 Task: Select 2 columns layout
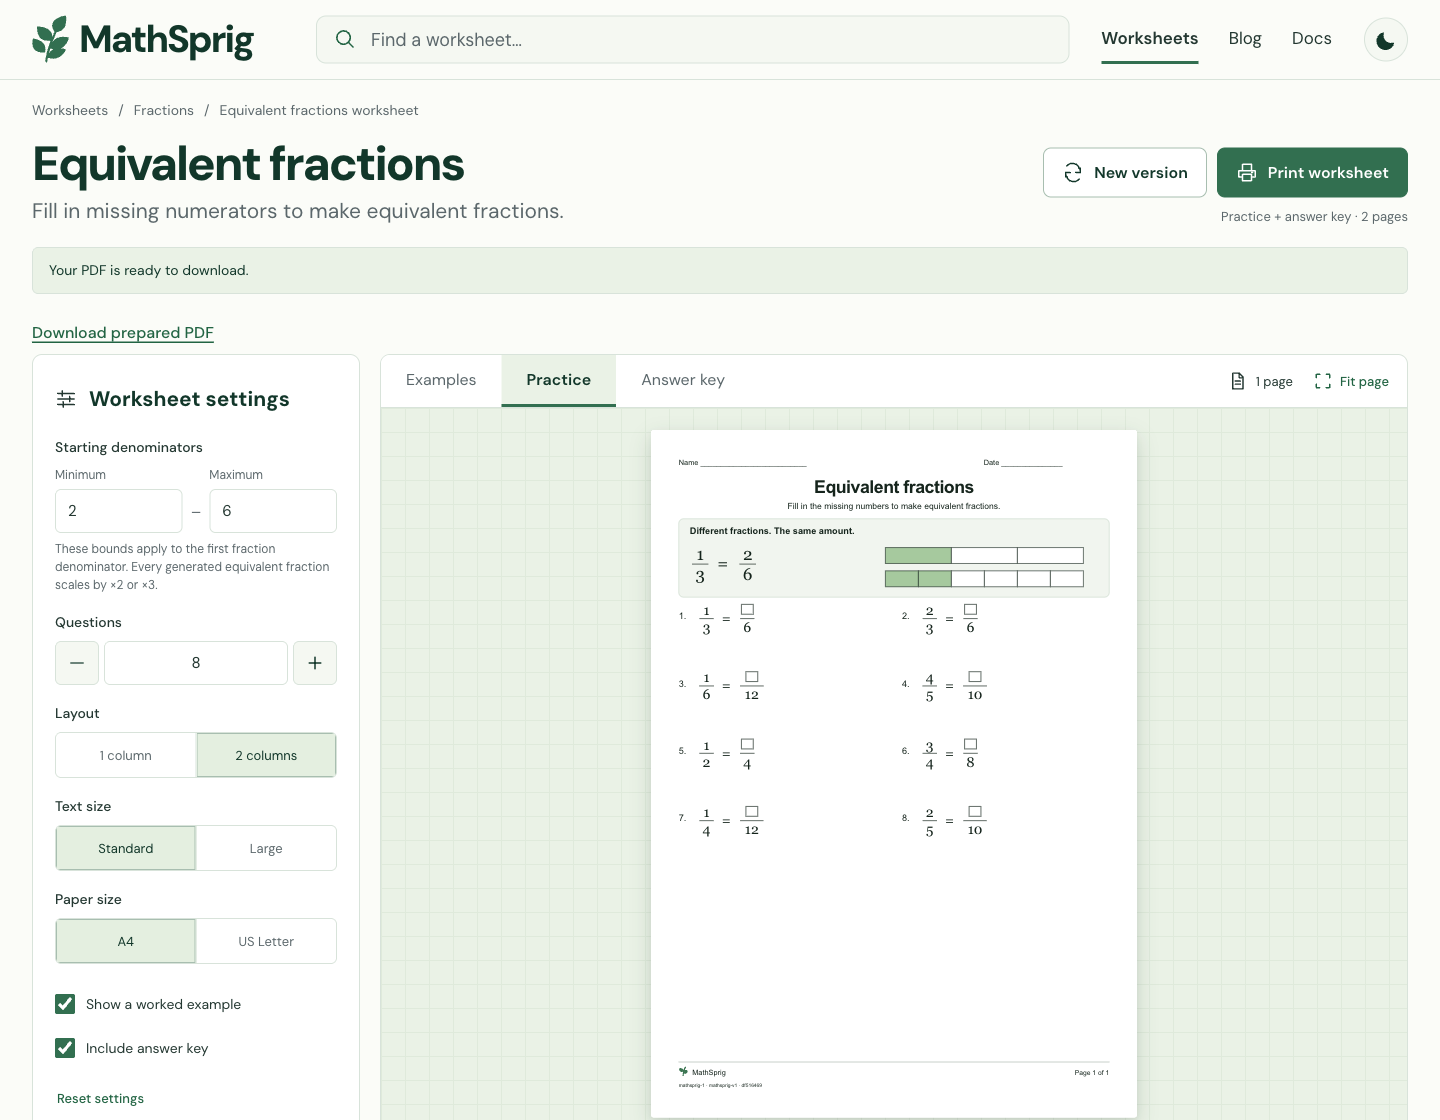(266, 755)
